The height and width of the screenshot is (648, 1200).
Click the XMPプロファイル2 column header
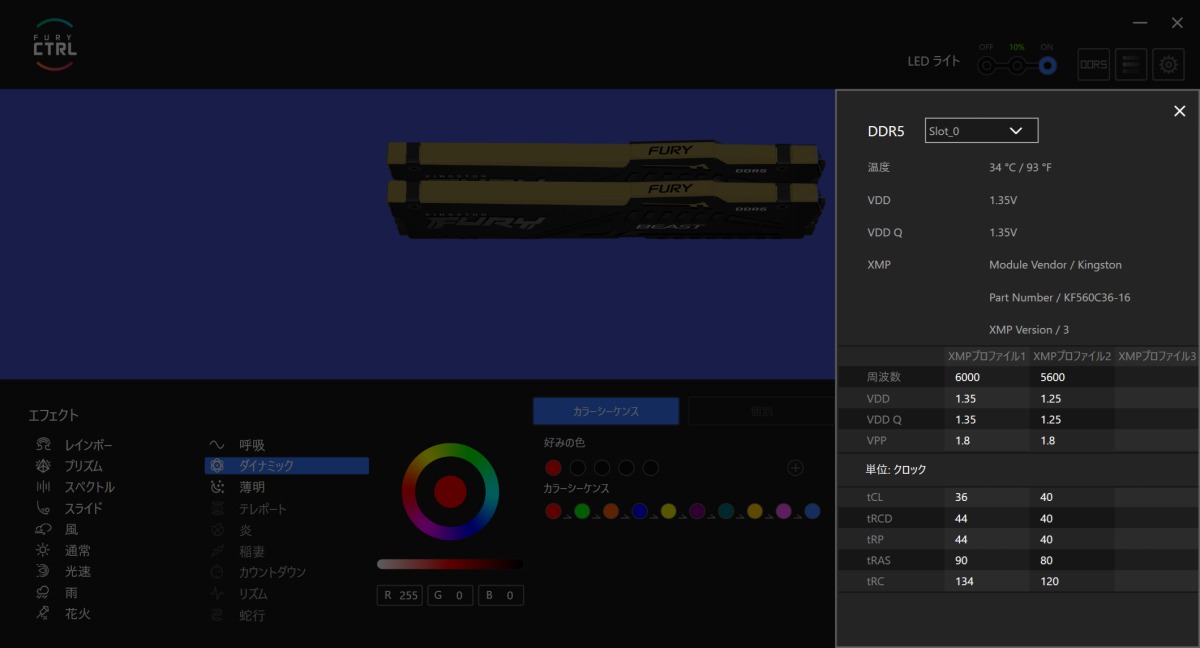pos(1072,356)
